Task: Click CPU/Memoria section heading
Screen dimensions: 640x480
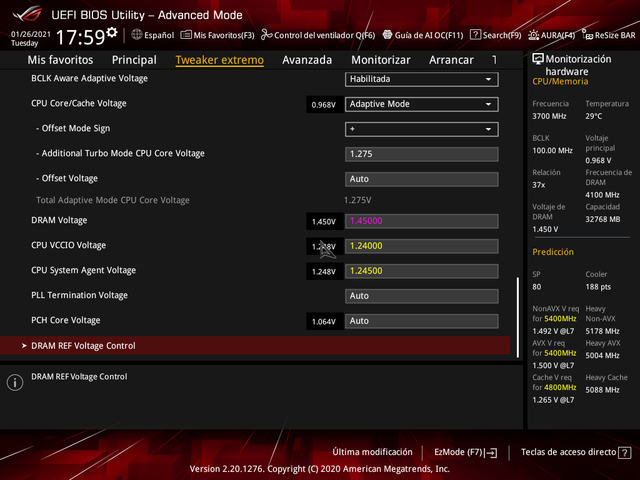Action: [x=560, y=82]
